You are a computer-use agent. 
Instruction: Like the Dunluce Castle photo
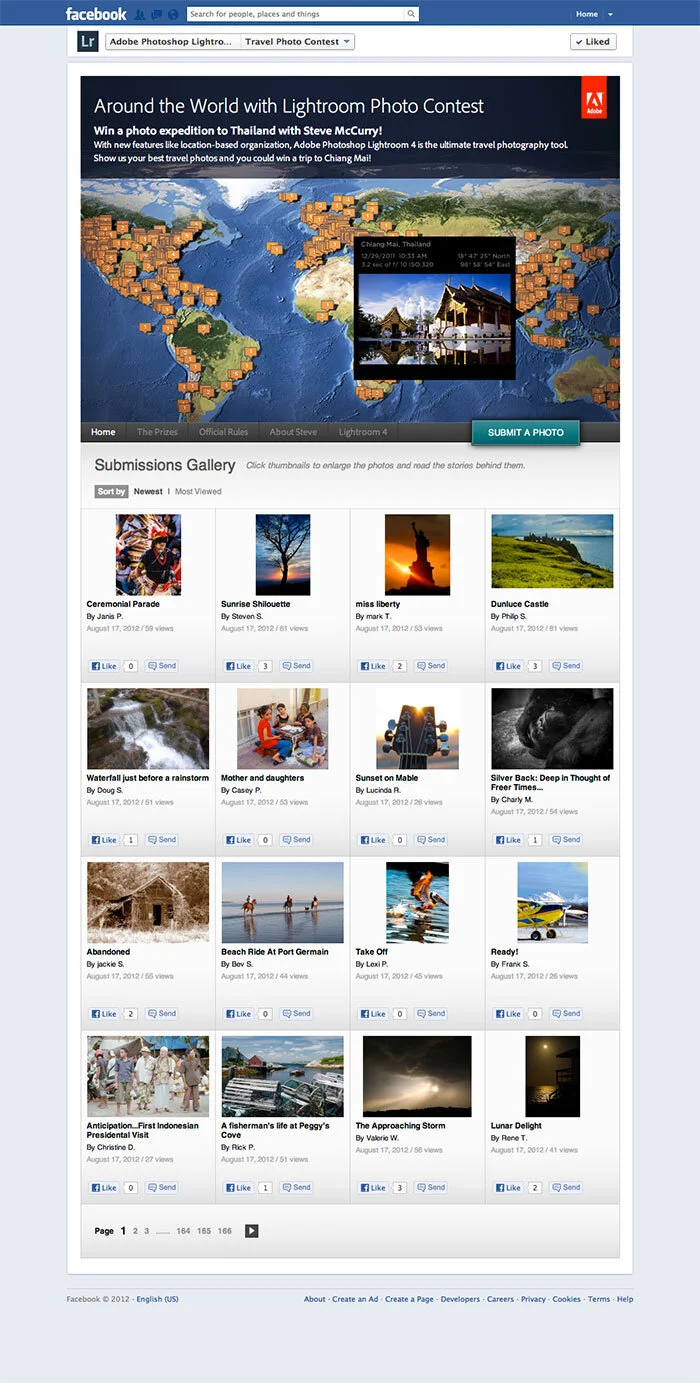click(508, 666)
